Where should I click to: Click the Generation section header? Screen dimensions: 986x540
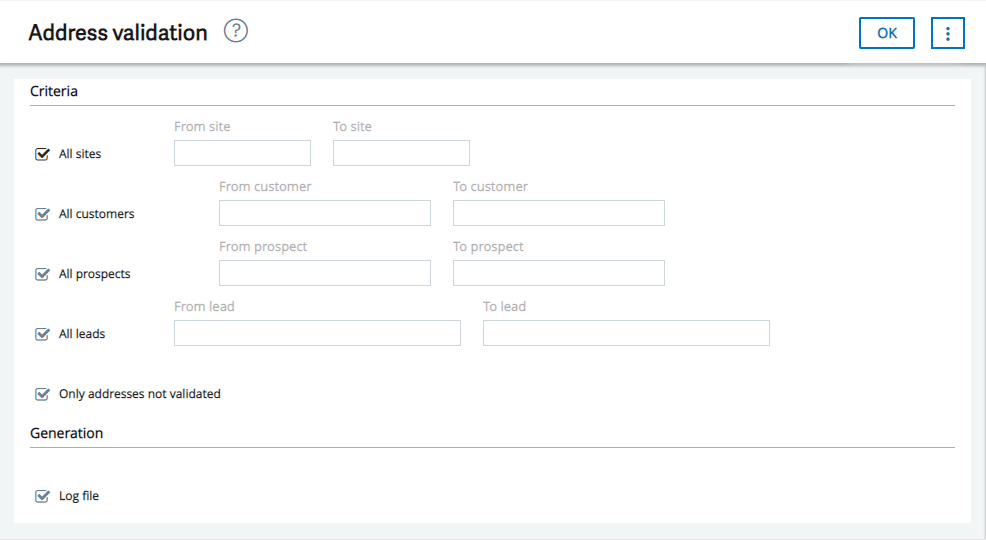pos(67,433)
